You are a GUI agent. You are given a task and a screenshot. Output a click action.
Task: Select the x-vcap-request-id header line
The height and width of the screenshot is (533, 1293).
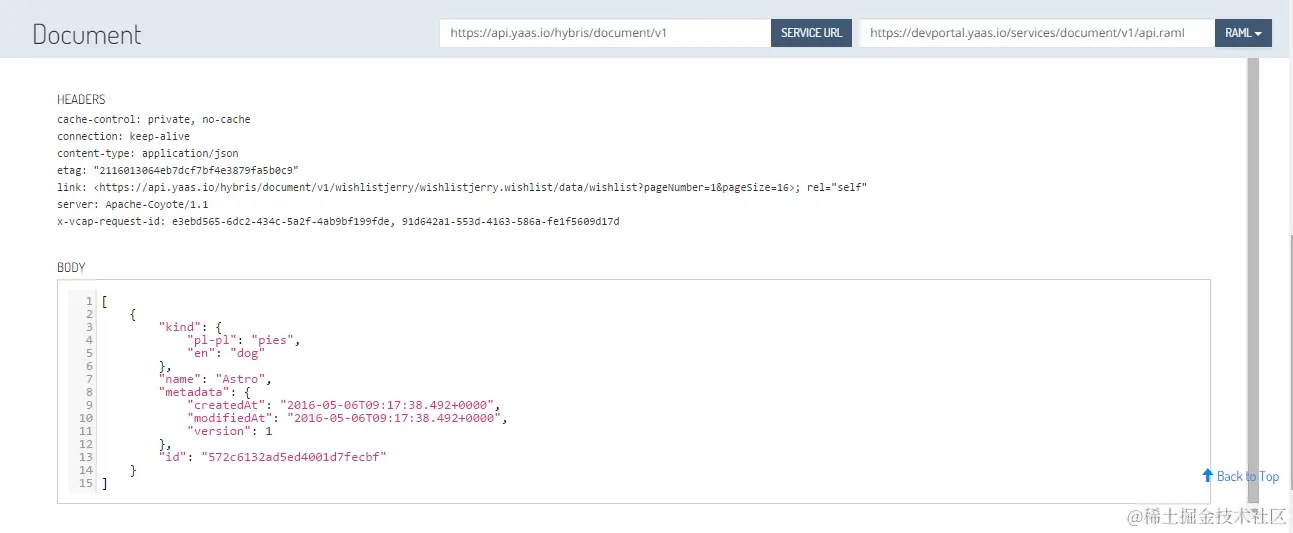[x=338, y=221]
